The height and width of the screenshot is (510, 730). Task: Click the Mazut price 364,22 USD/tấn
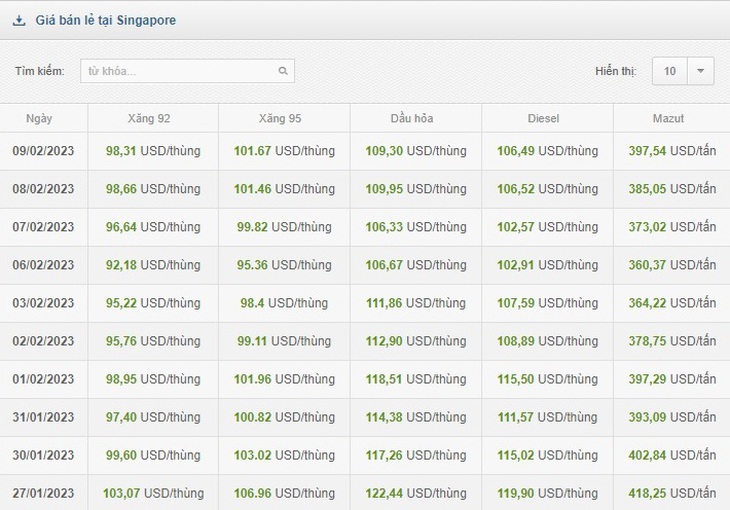[x=672, y=303]
